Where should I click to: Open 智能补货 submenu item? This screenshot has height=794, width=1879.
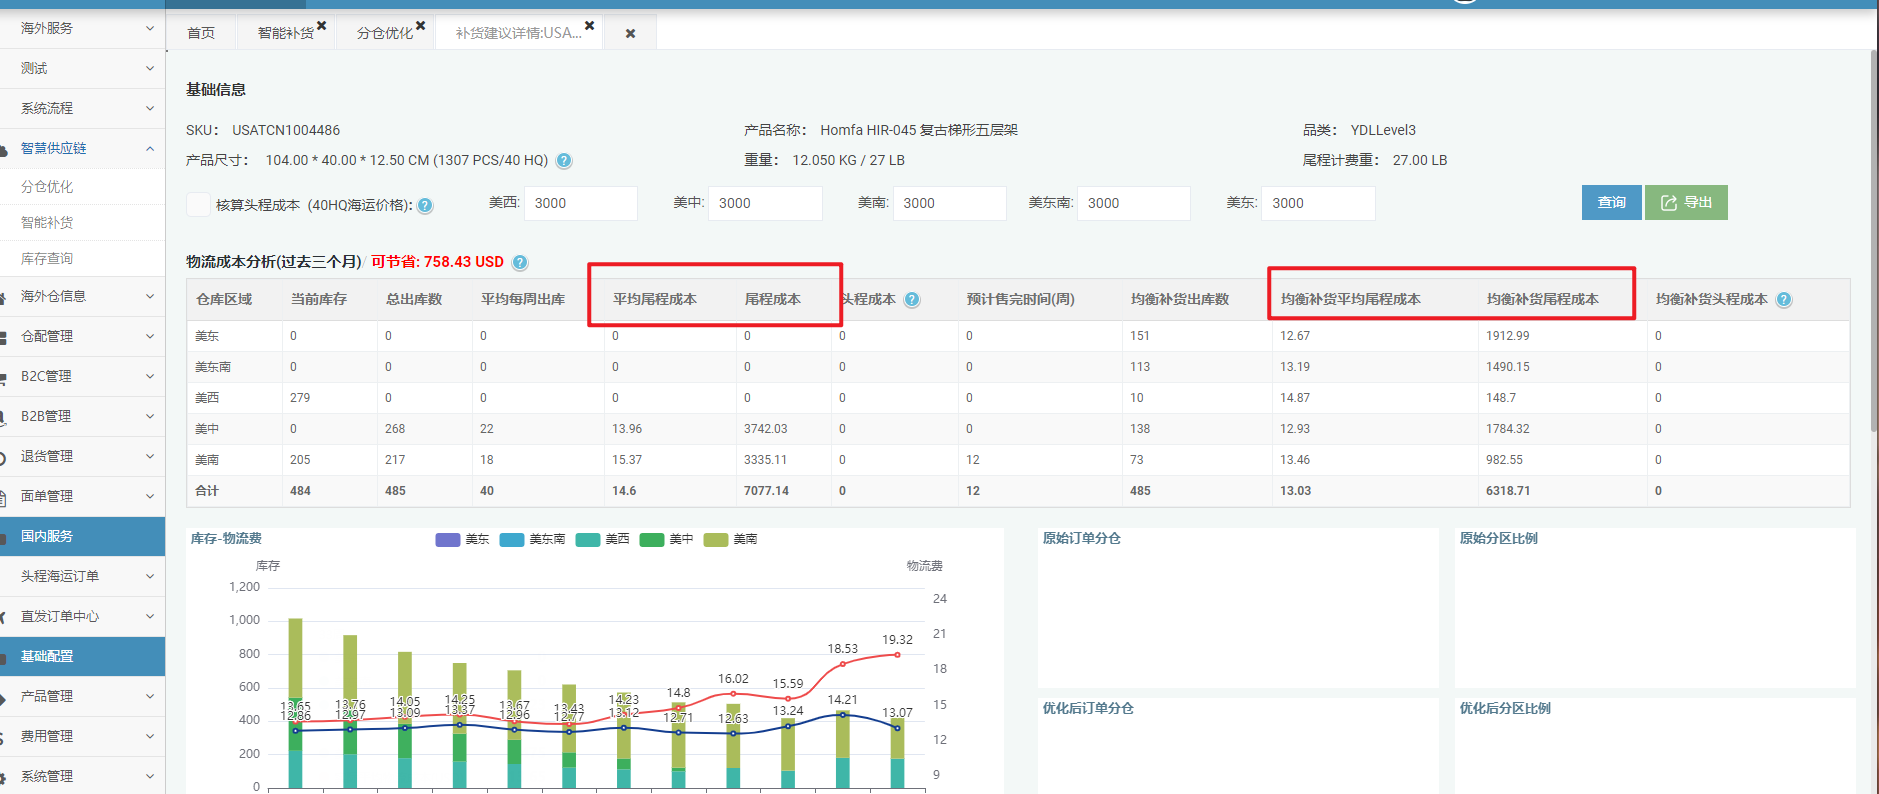[x=82, y=223]
